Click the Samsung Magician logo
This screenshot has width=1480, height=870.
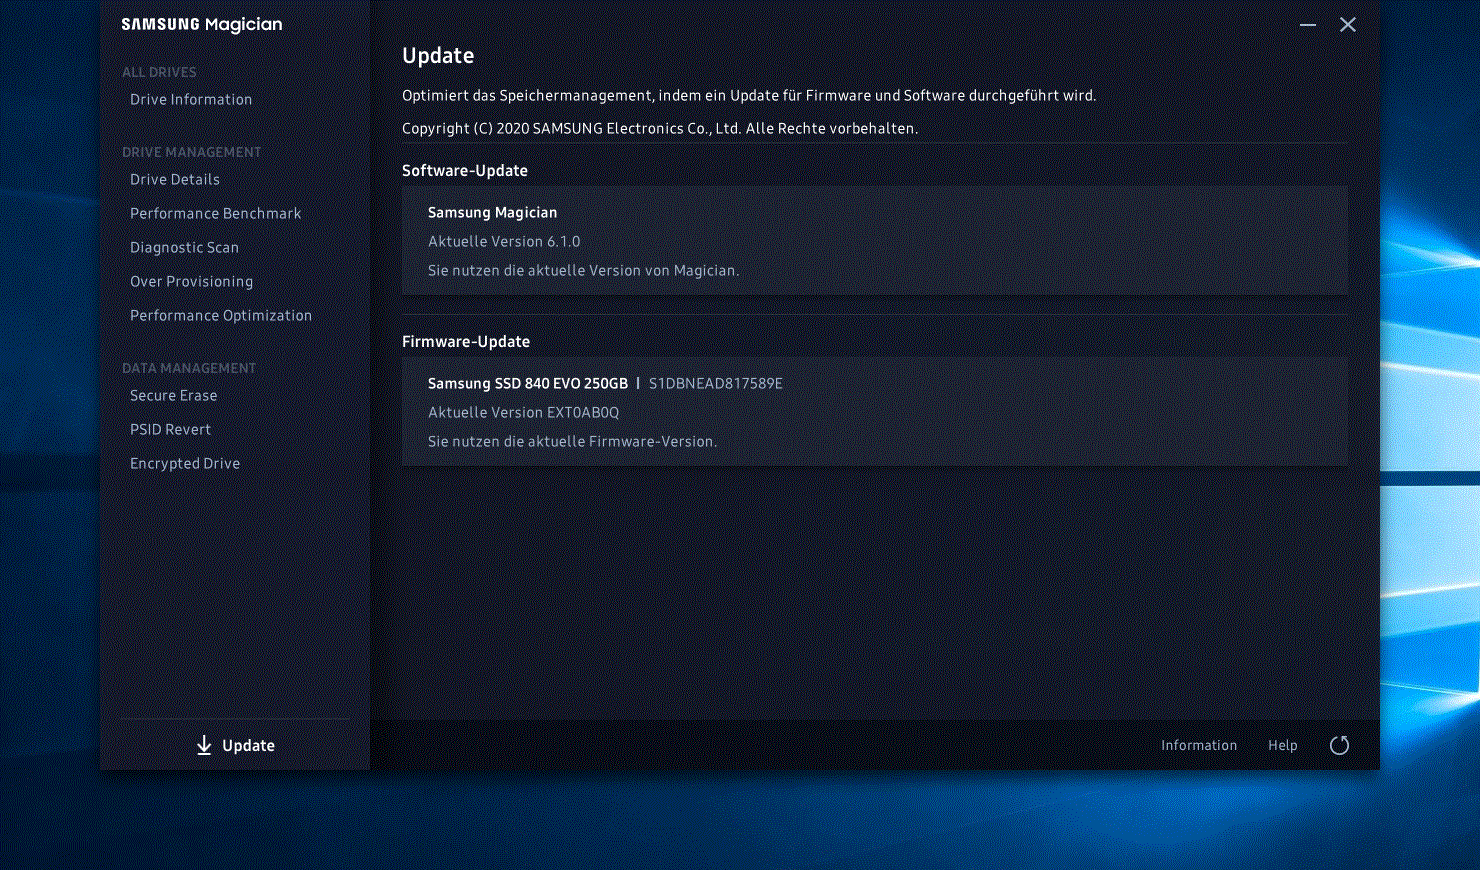(x=202, y=25)
